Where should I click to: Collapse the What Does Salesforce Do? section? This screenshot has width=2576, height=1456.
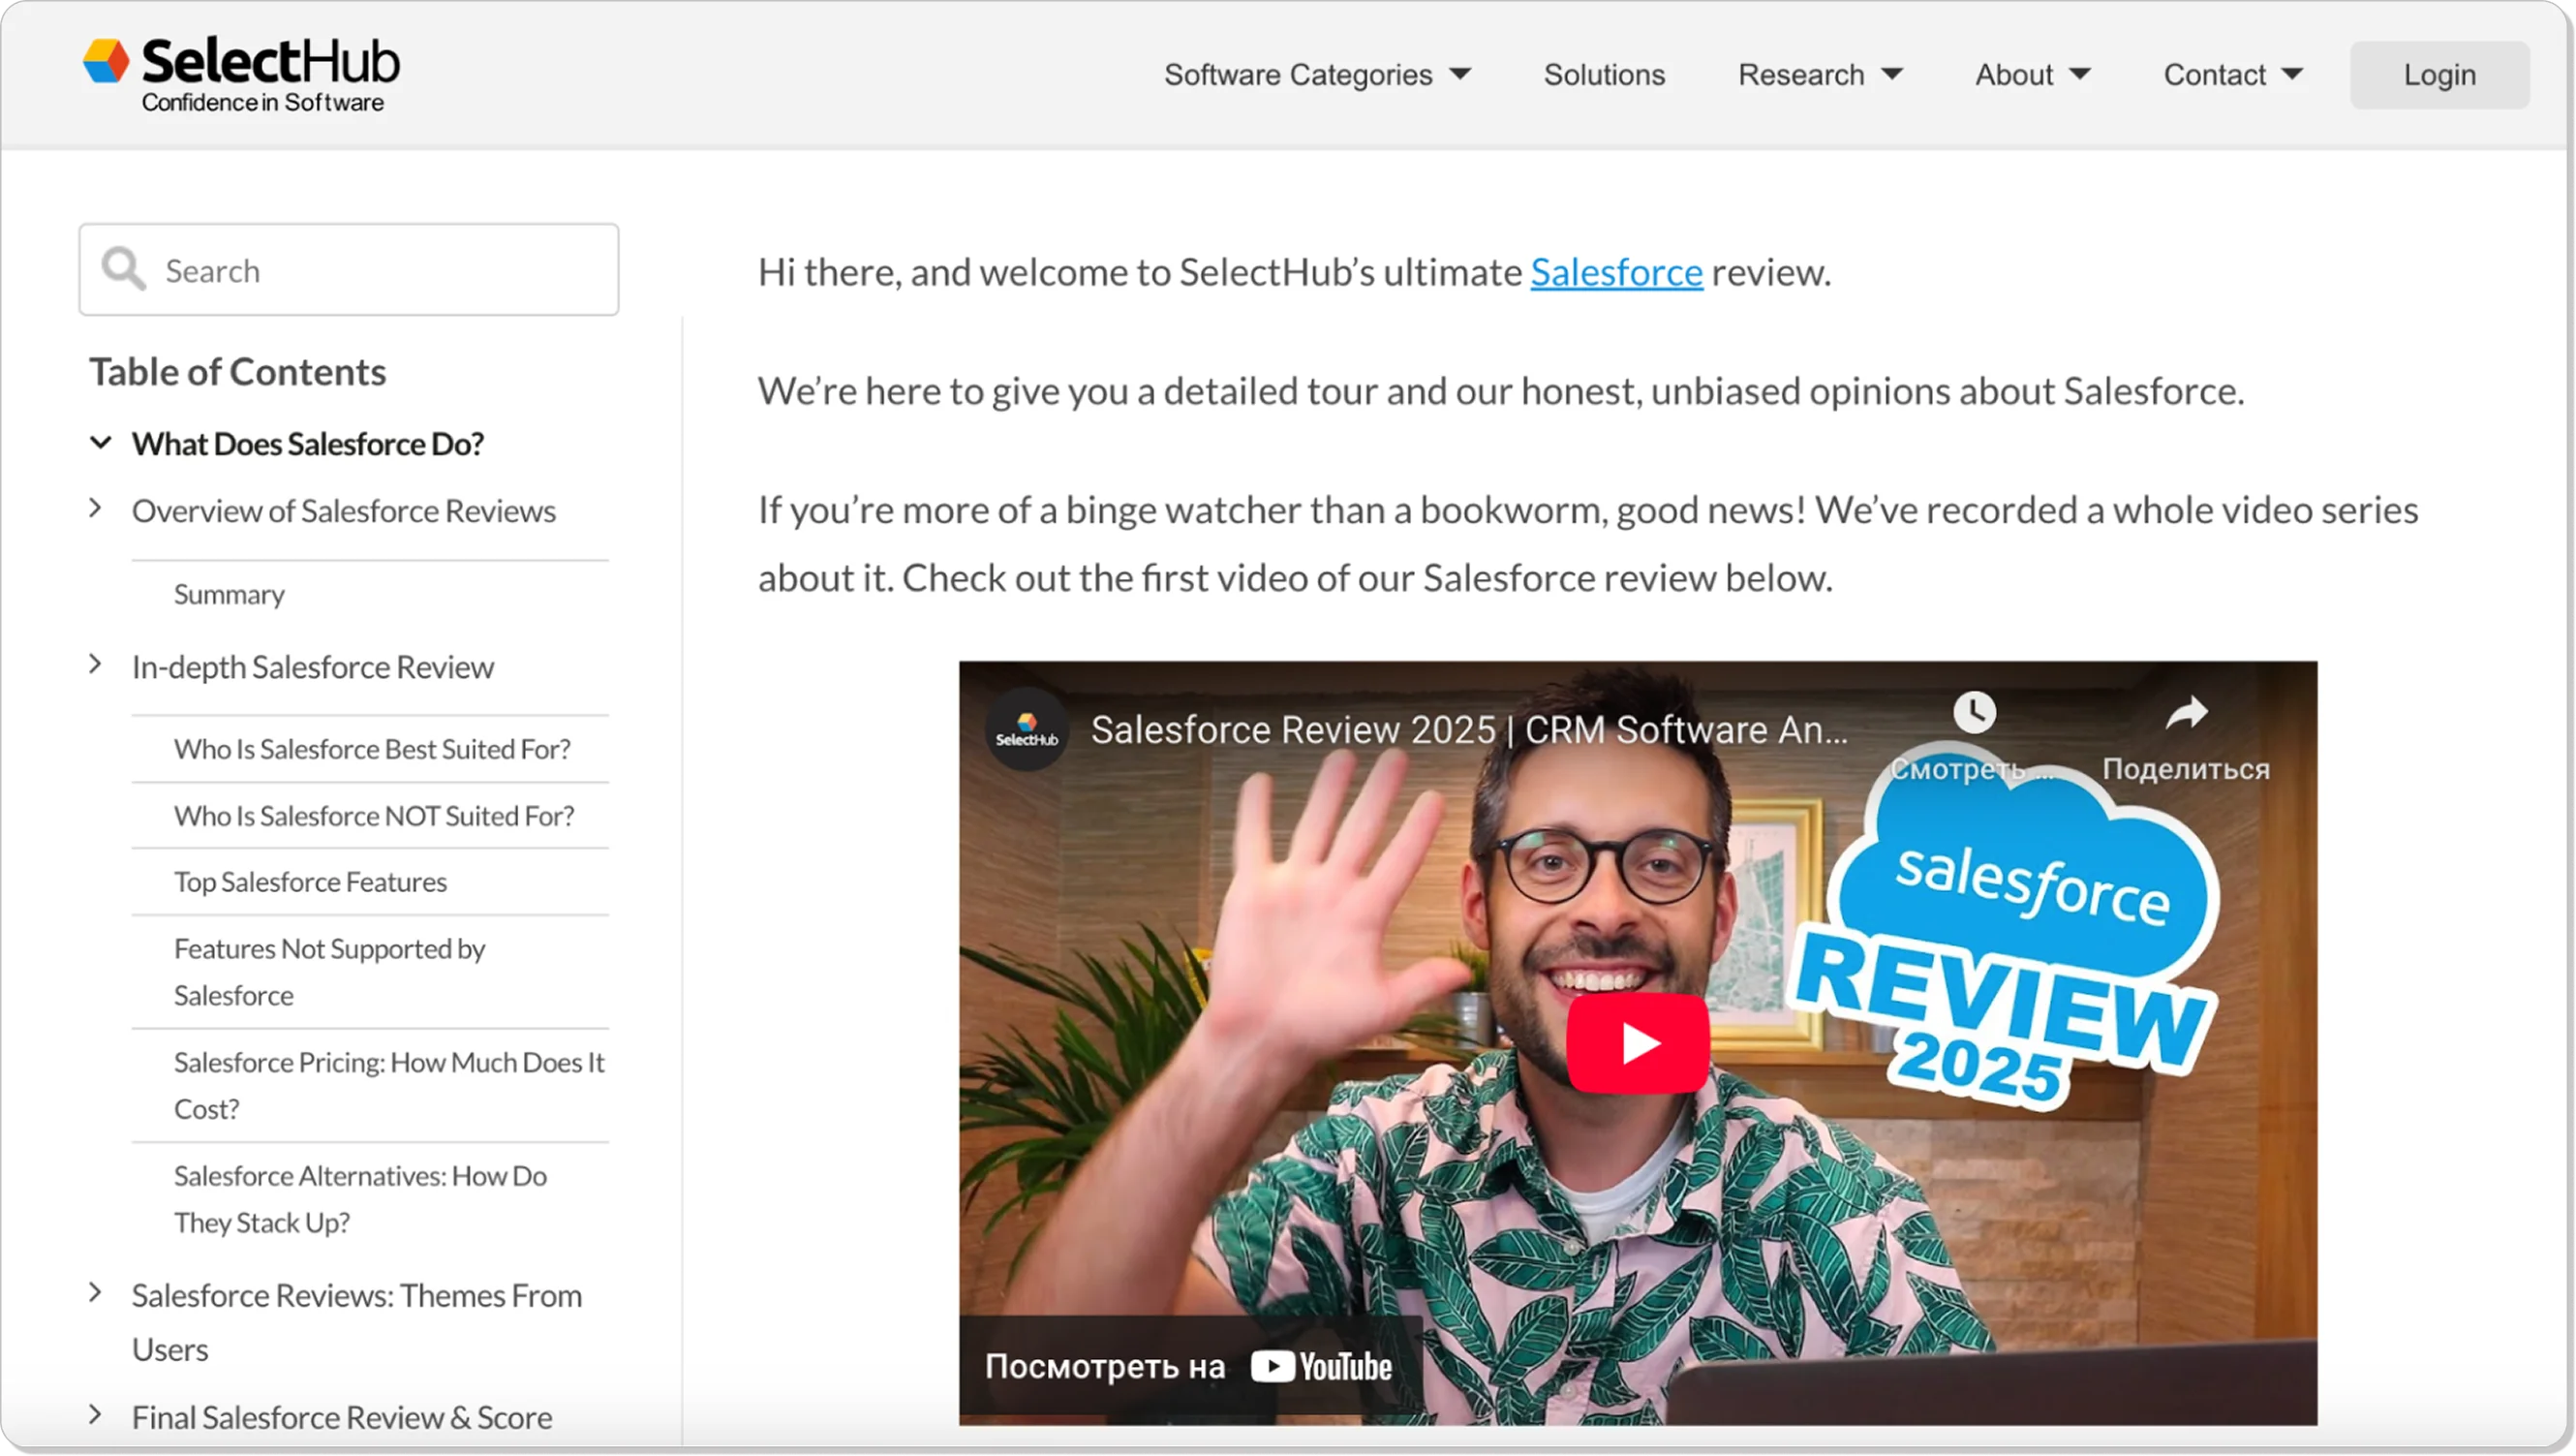pos(100,443)
